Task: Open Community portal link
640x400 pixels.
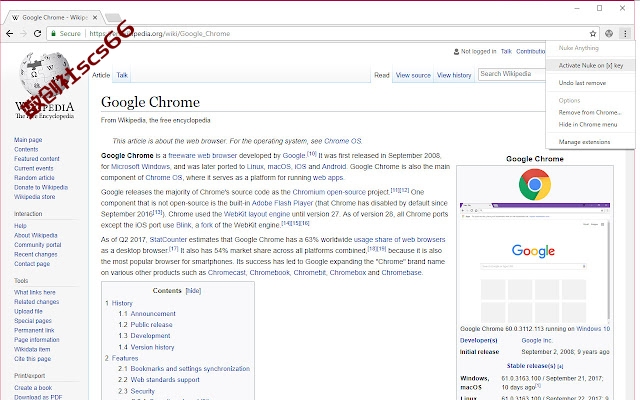Action: [38, 245]
